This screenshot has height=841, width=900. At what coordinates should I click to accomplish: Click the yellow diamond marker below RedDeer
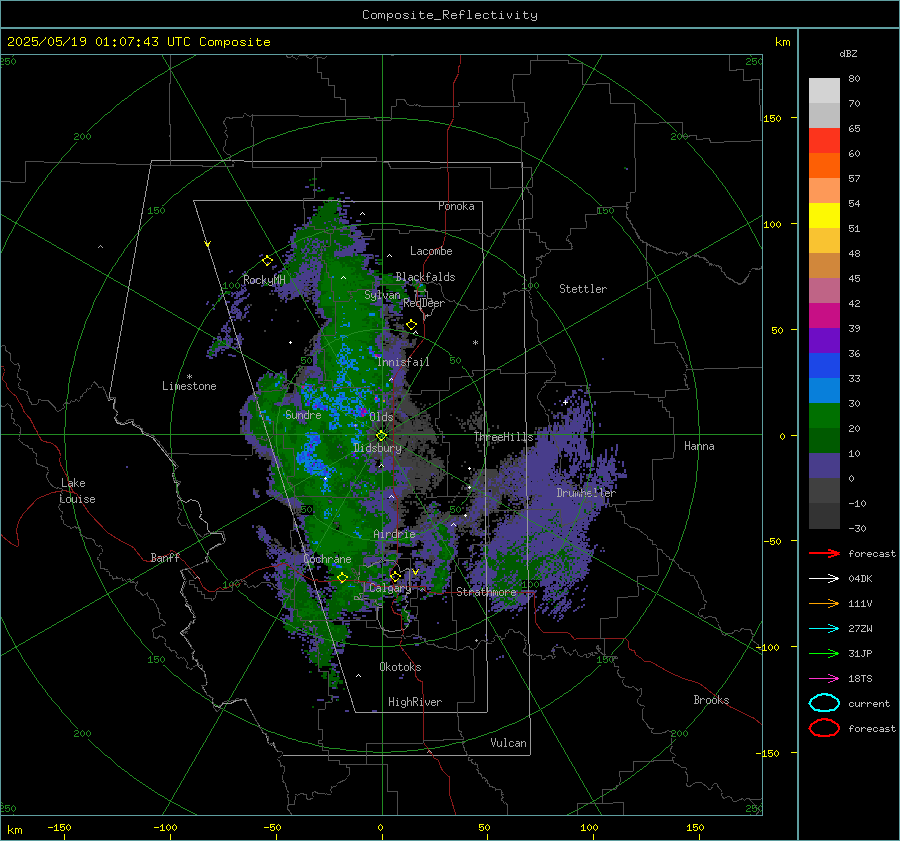point(412,325)
